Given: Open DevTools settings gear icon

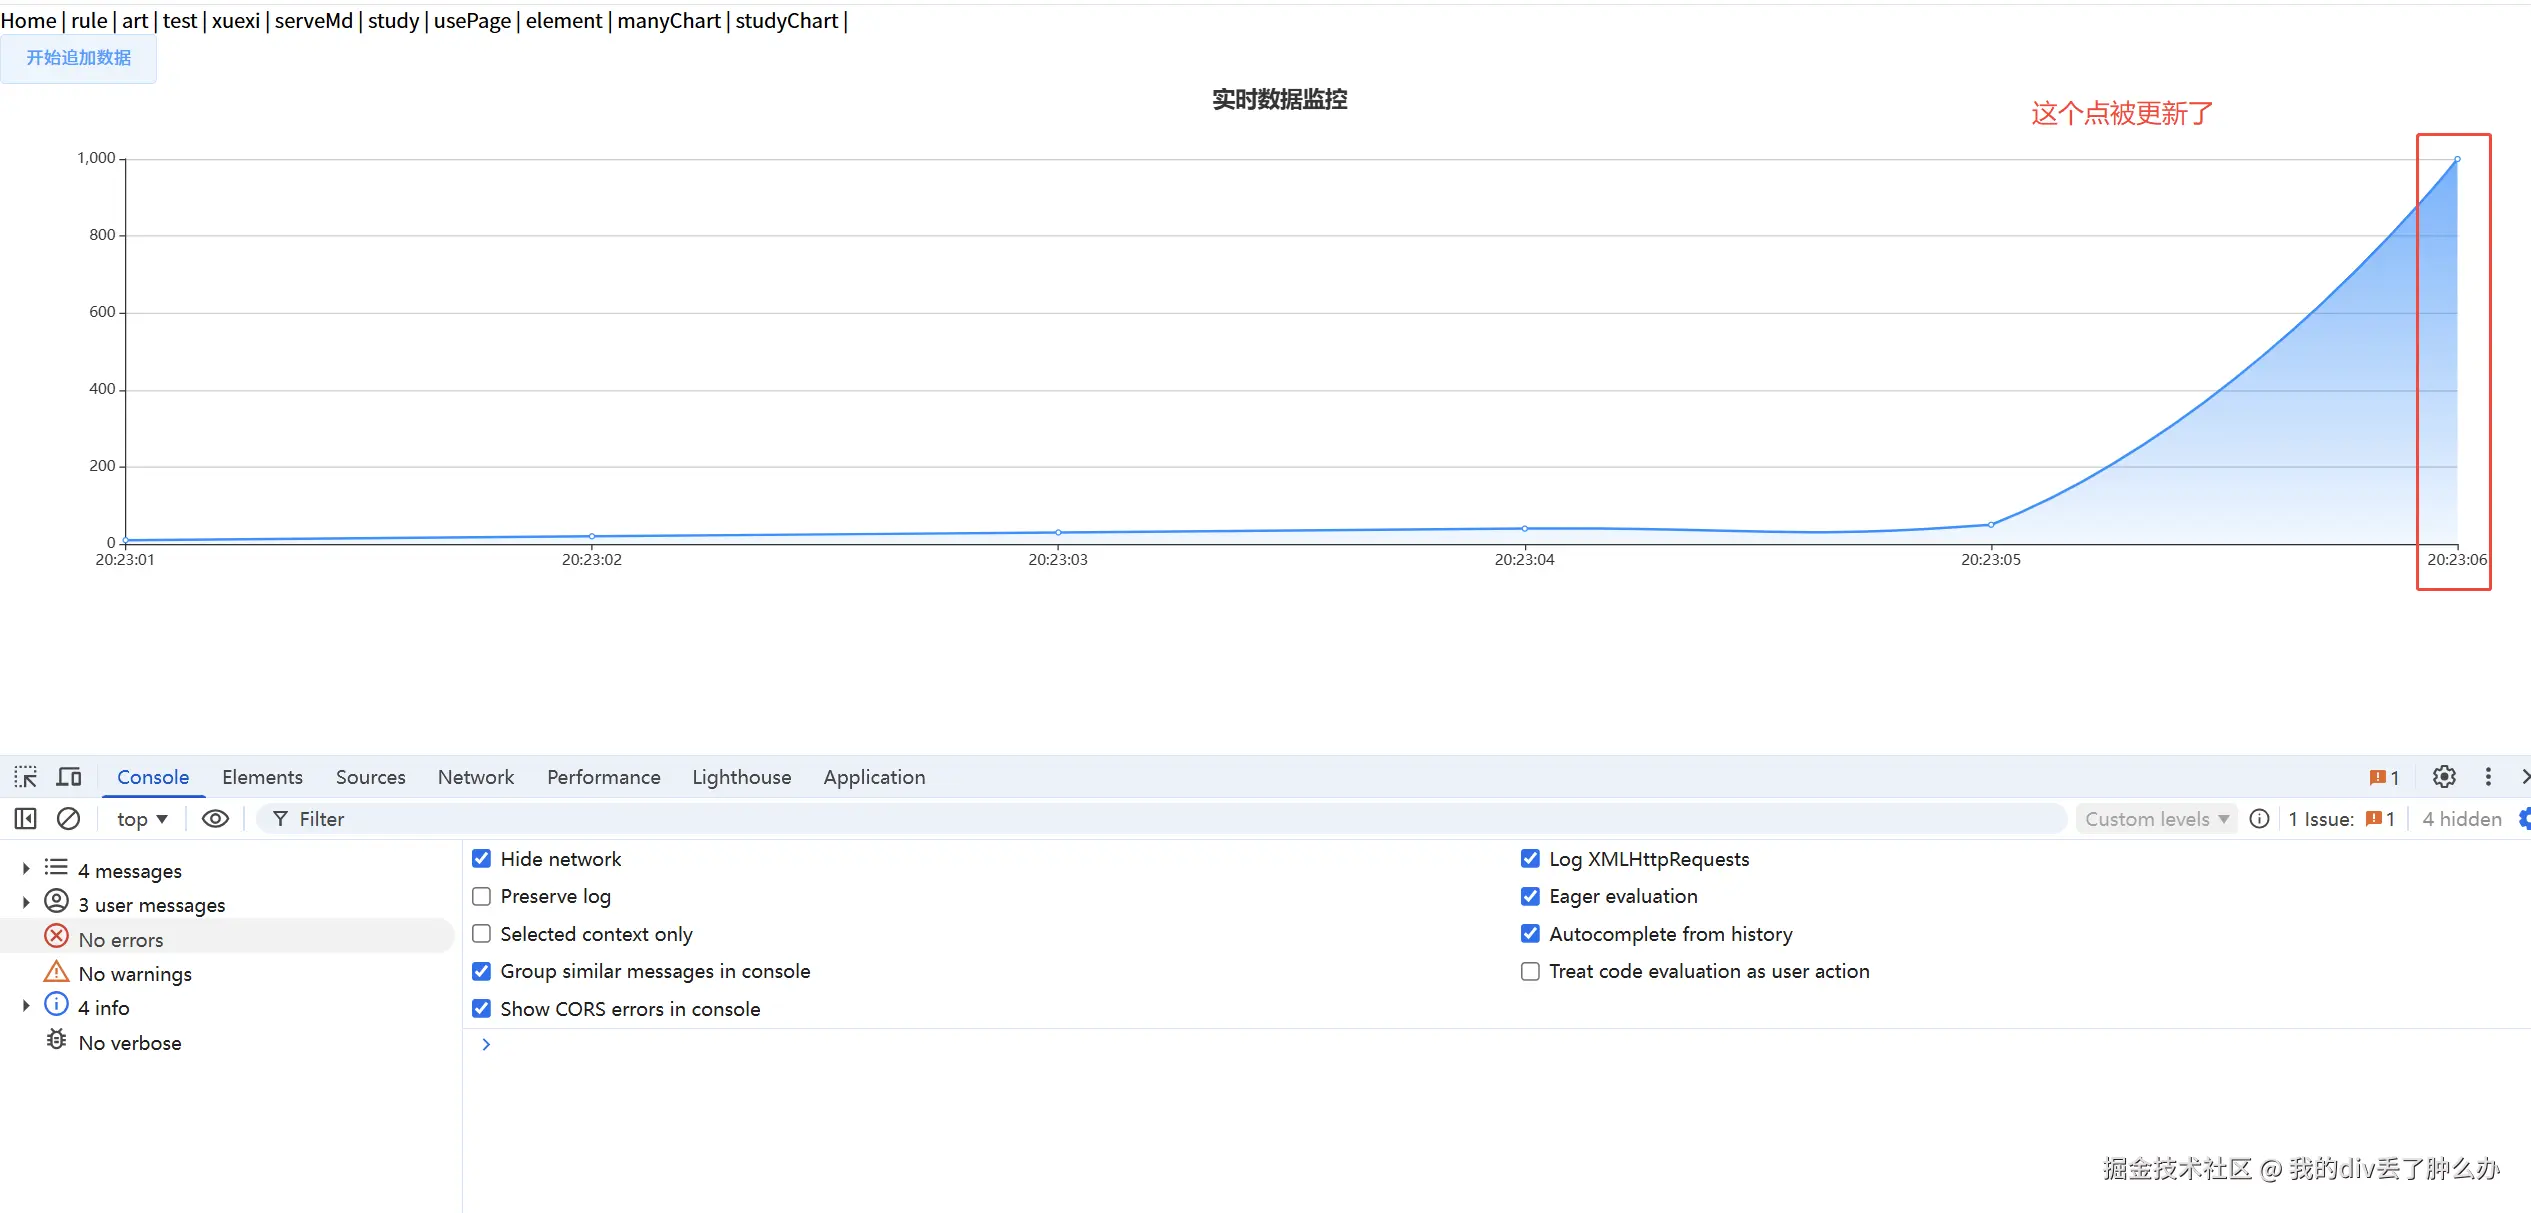Looking at the screenshot, I should click(2444, 777).
